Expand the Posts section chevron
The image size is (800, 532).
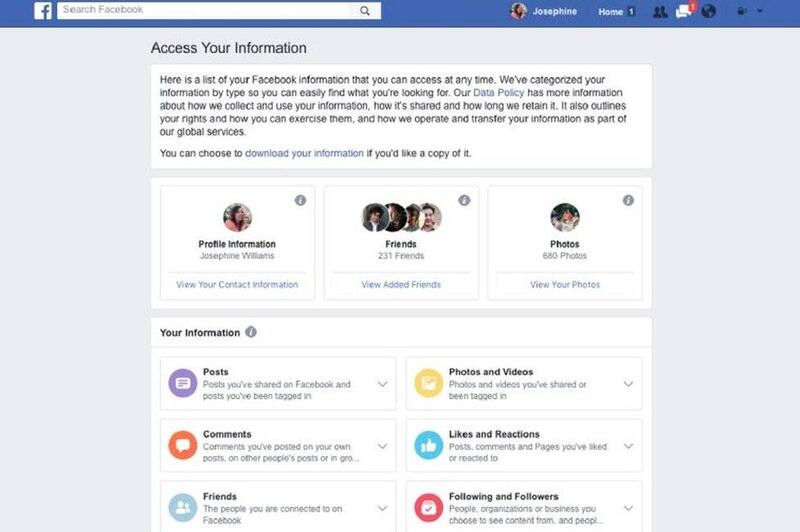click(x=382, y=384)
